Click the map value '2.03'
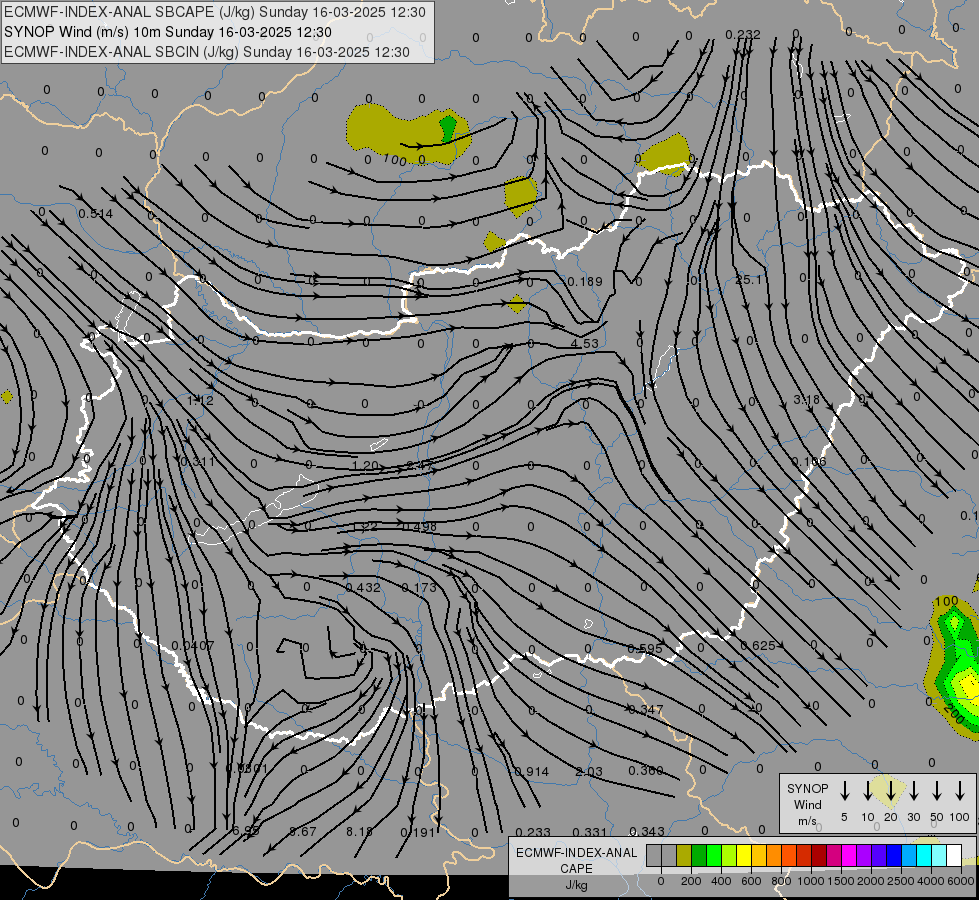This screenshot has height=900, width=979. pyautogui.click(x=589, y=771)
